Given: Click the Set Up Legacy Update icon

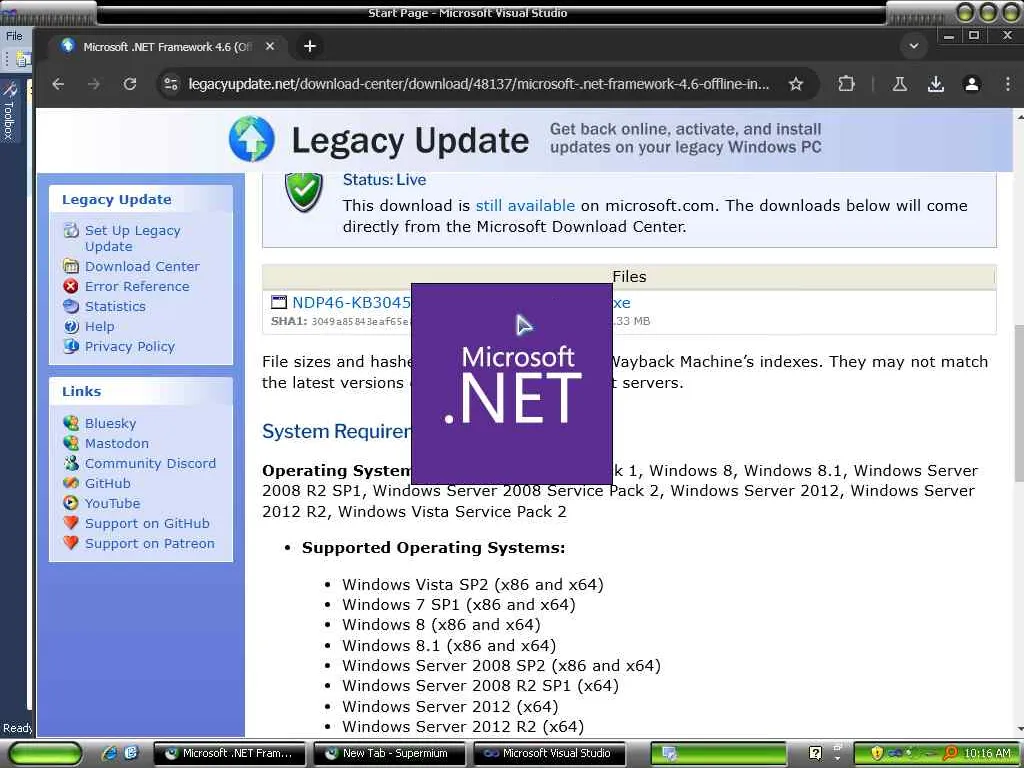Looking at the screenshot, I should (71, 230).
